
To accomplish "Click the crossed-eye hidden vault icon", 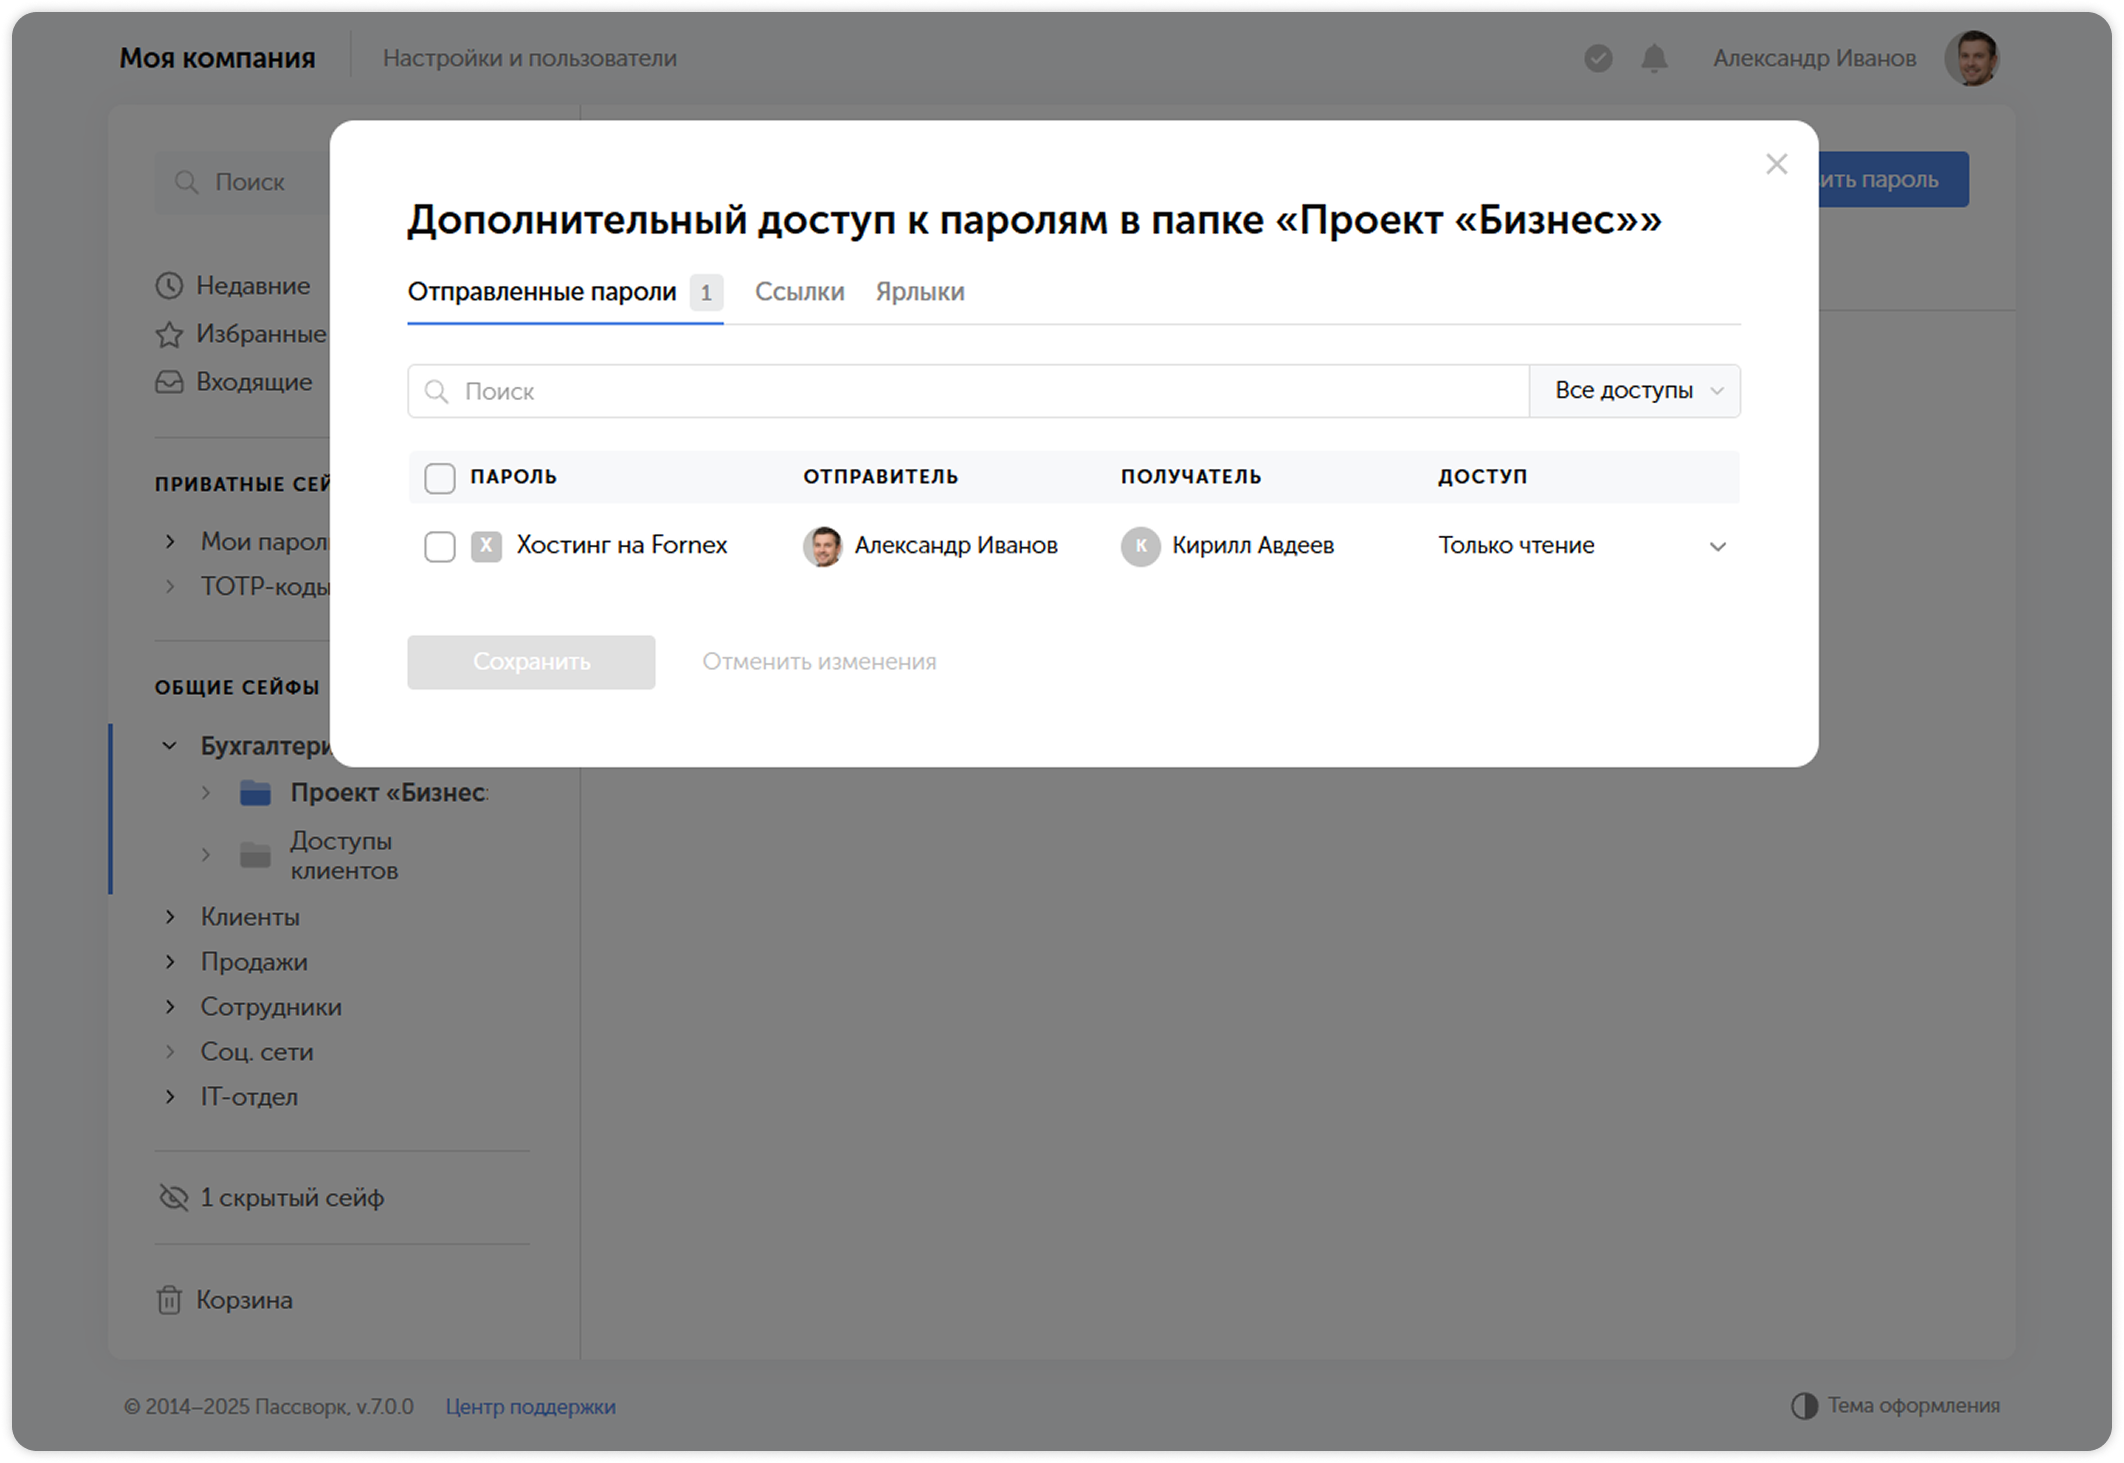I will 174,1197.
